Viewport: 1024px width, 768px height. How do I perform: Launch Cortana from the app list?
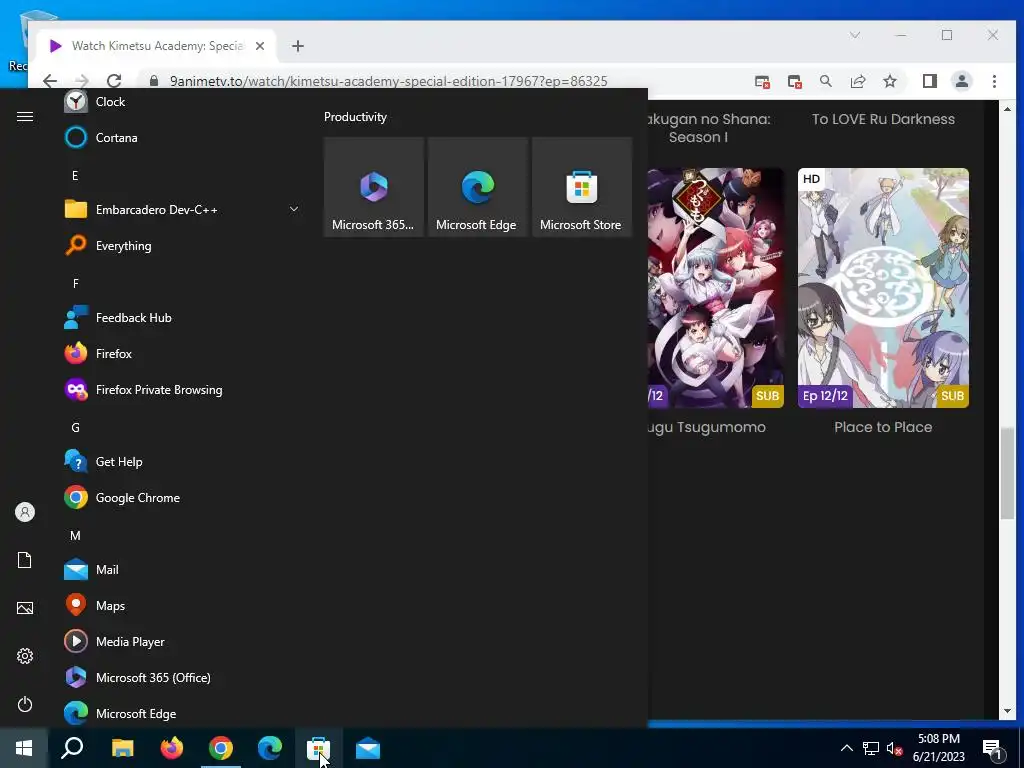[x=183, y=138]
